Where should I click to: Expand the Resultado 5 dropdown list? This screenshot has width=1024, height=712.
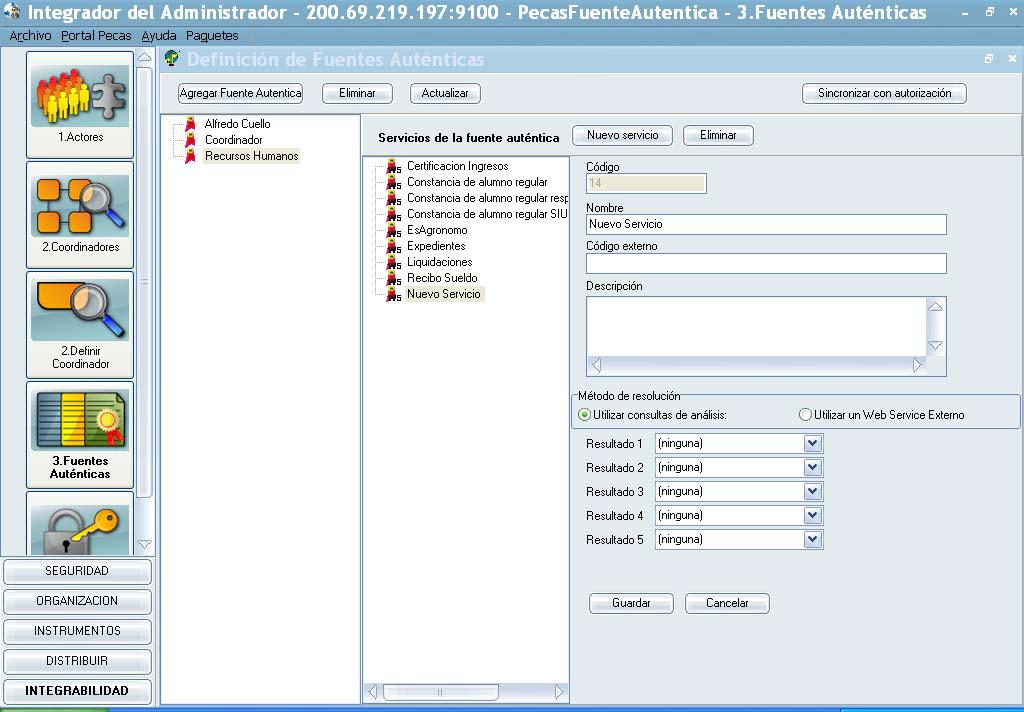tap(812, 539)
